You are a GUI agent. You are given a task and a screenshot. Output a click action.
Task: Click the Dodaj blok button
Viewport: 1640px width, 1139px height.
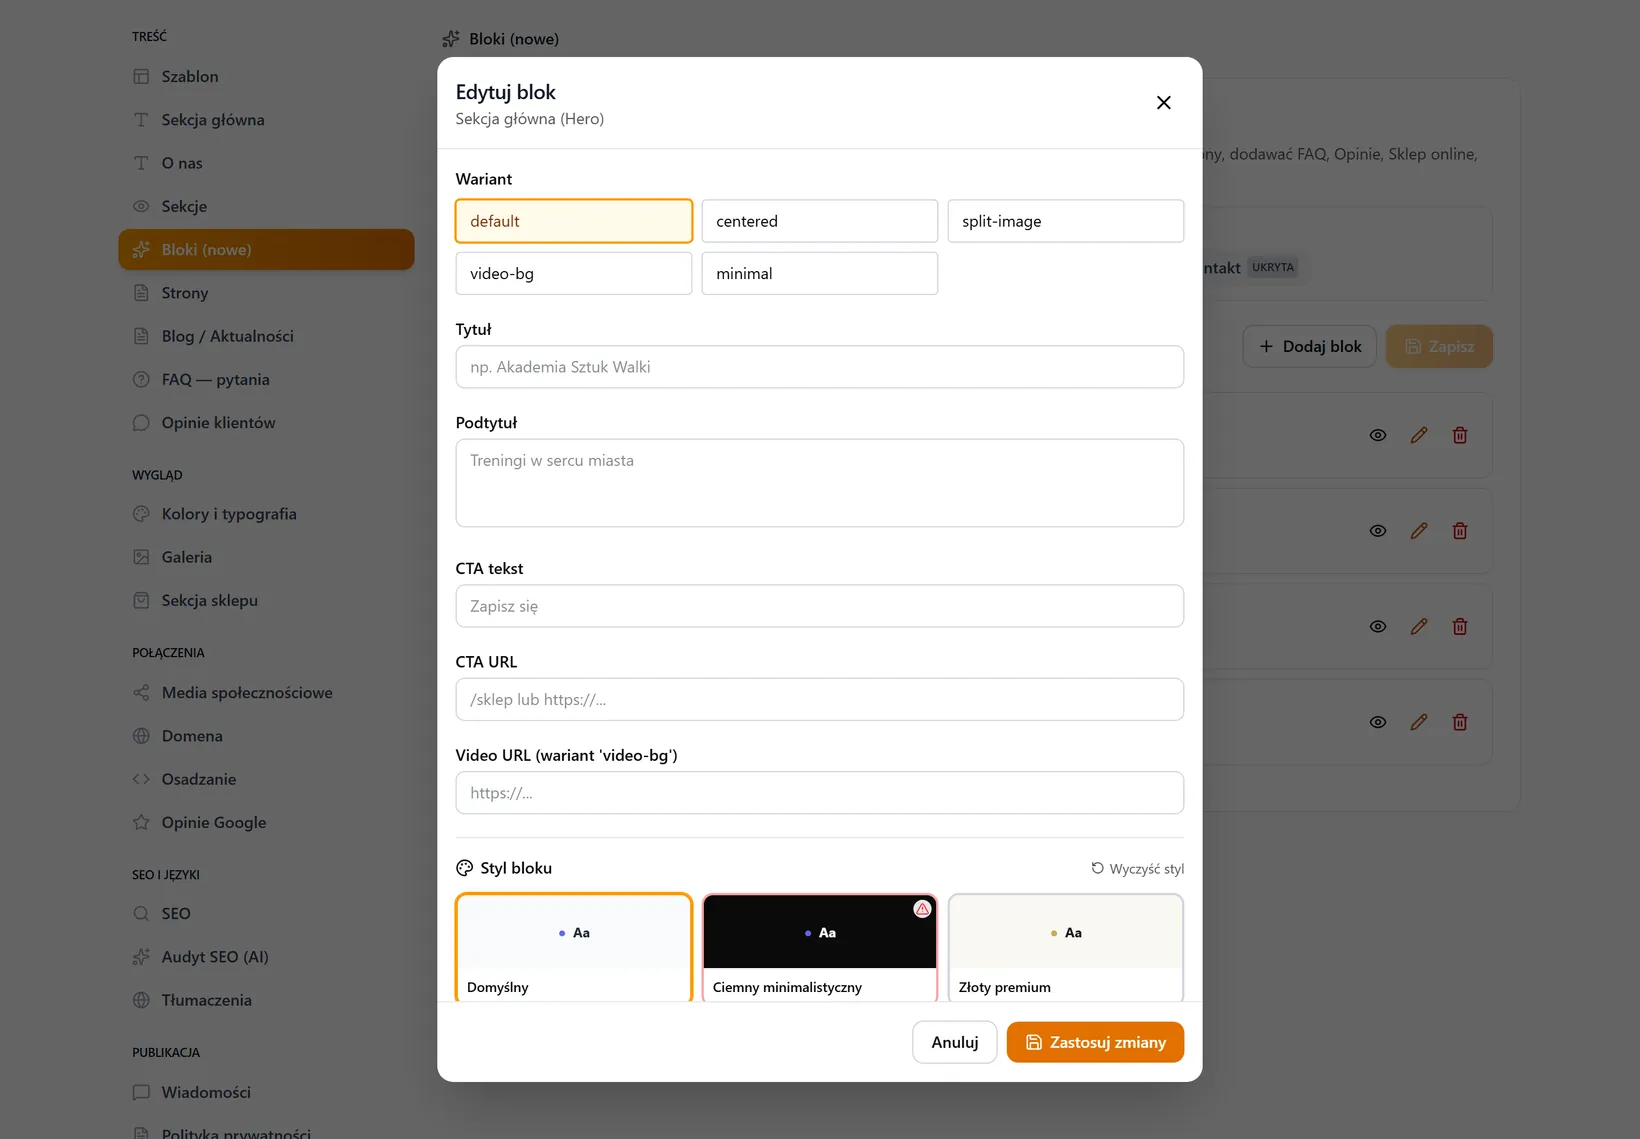[1310, 346]
